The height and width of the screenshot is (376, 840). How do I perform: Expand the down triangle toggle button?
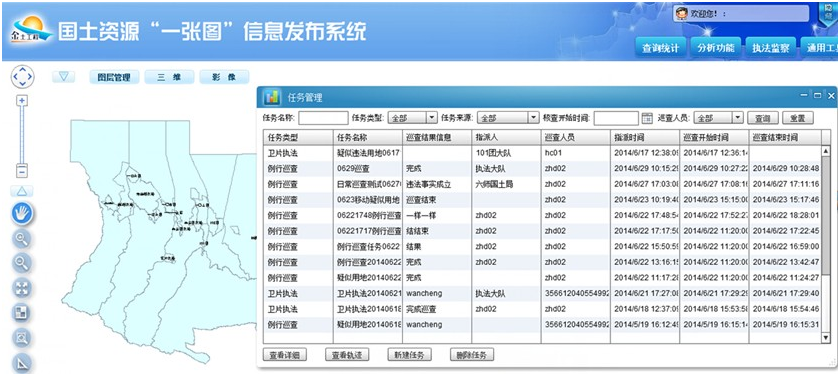pos(63,77)
